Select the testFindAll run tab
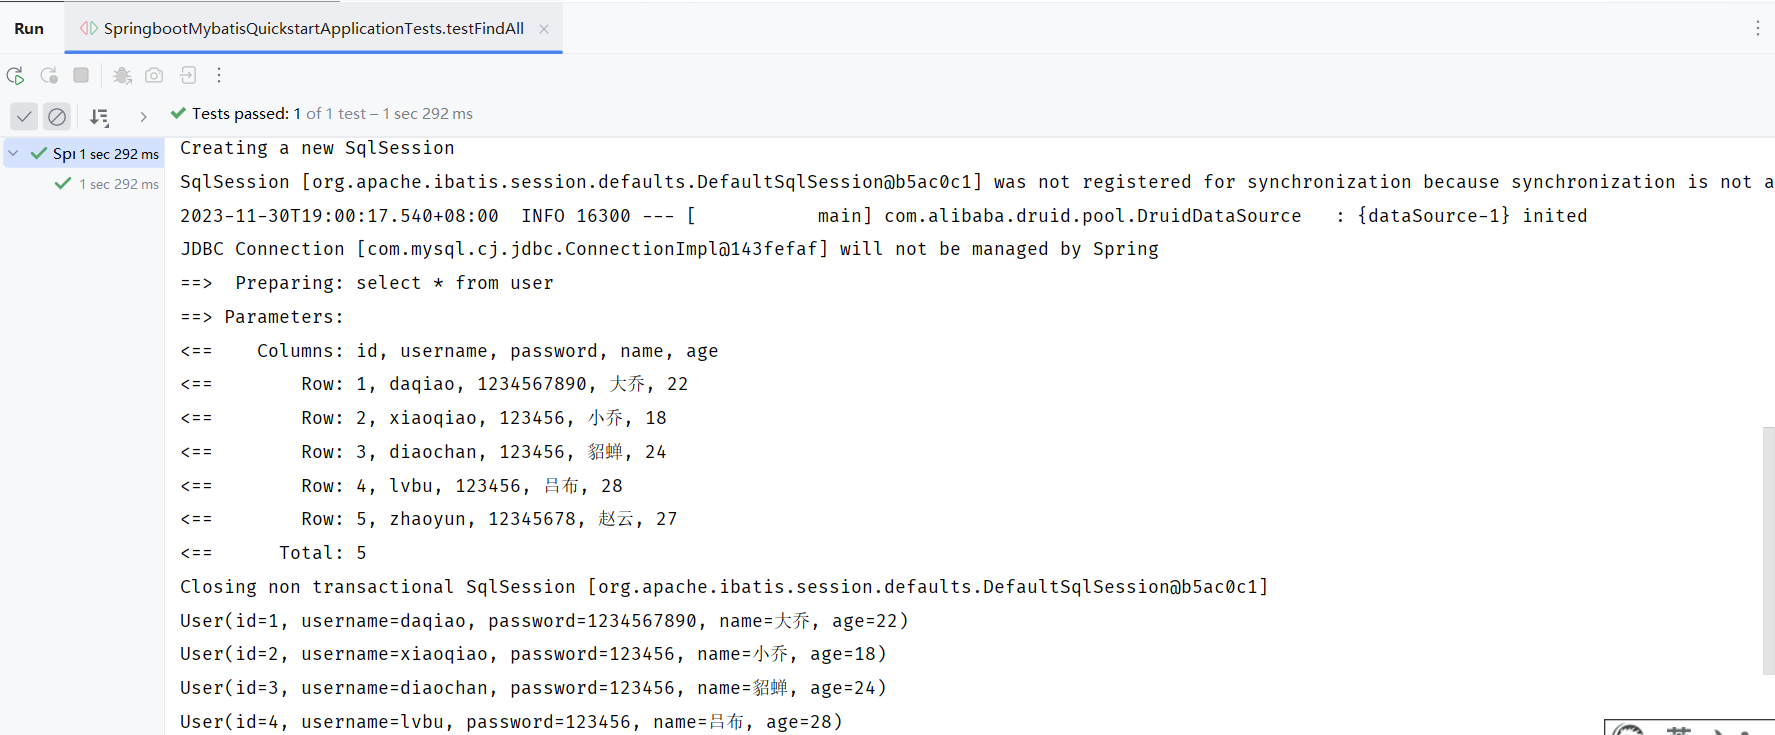The image size is (1775, 735). click(313, 28)
